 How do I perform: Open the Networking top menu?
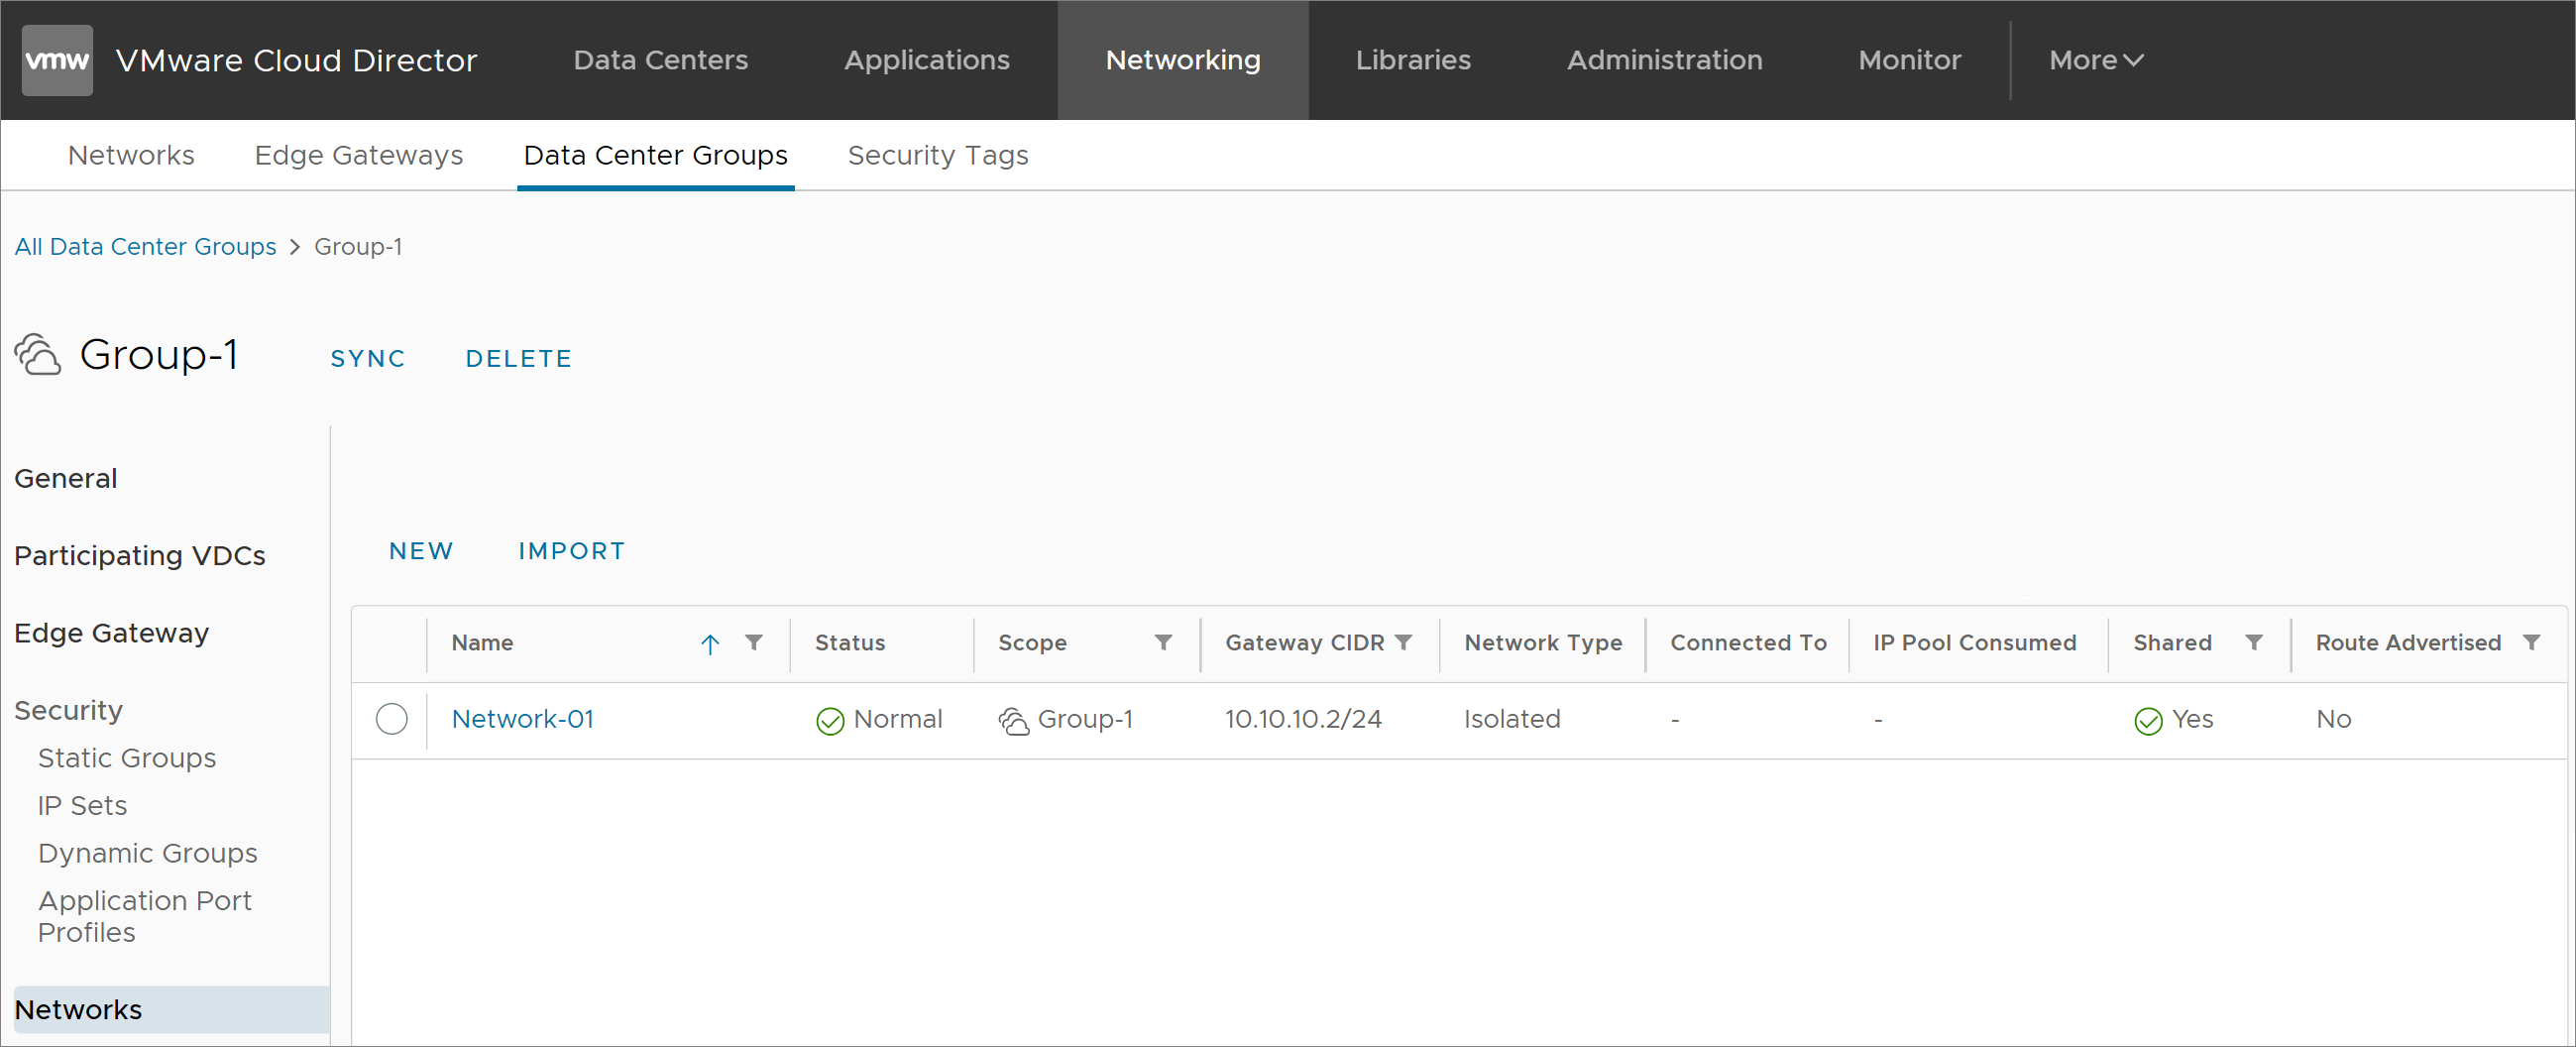[x=1183, y=60]
